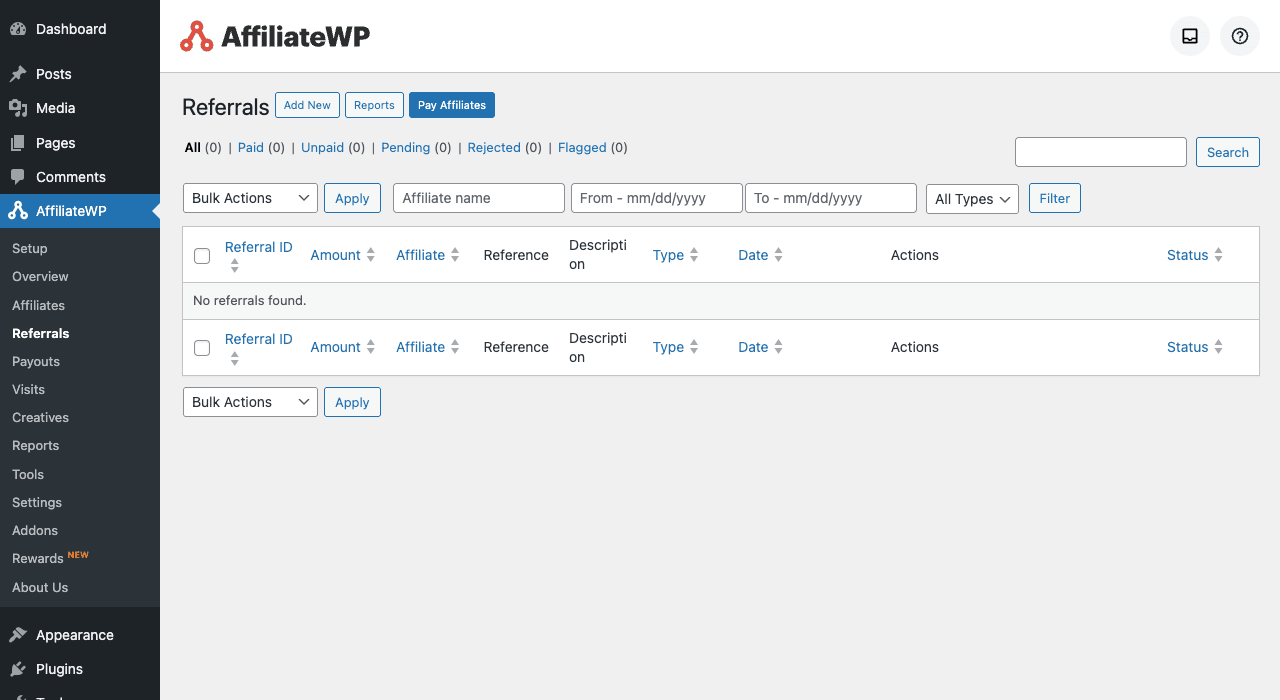1280x700 pixels.
Task: Focus the Affiliate name input field
Action: click(479, 198)
